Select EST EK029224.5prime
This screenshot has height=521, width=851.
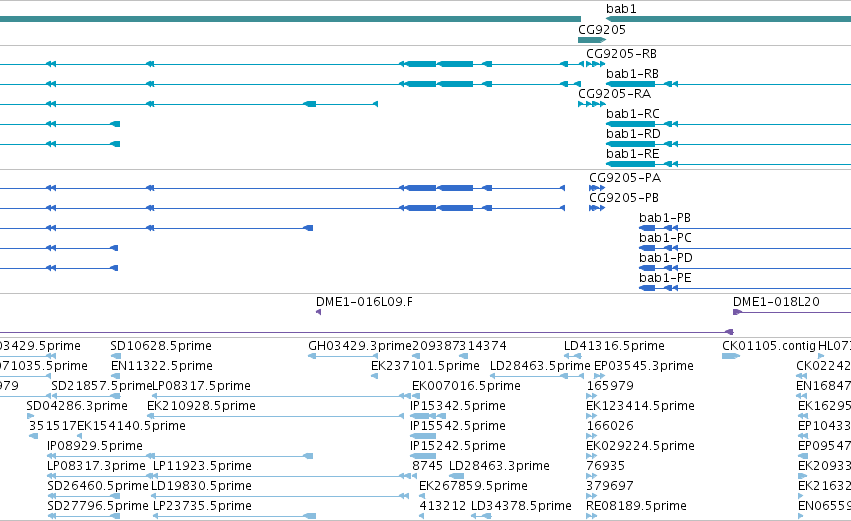point(640,447)
